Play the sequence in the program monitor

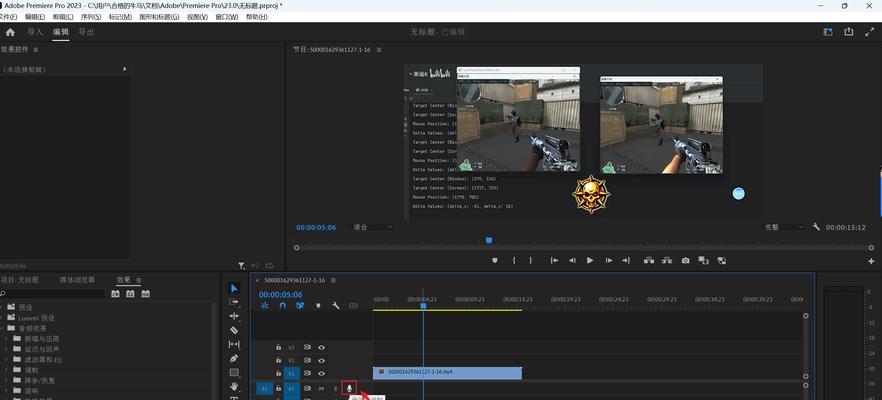590,260
